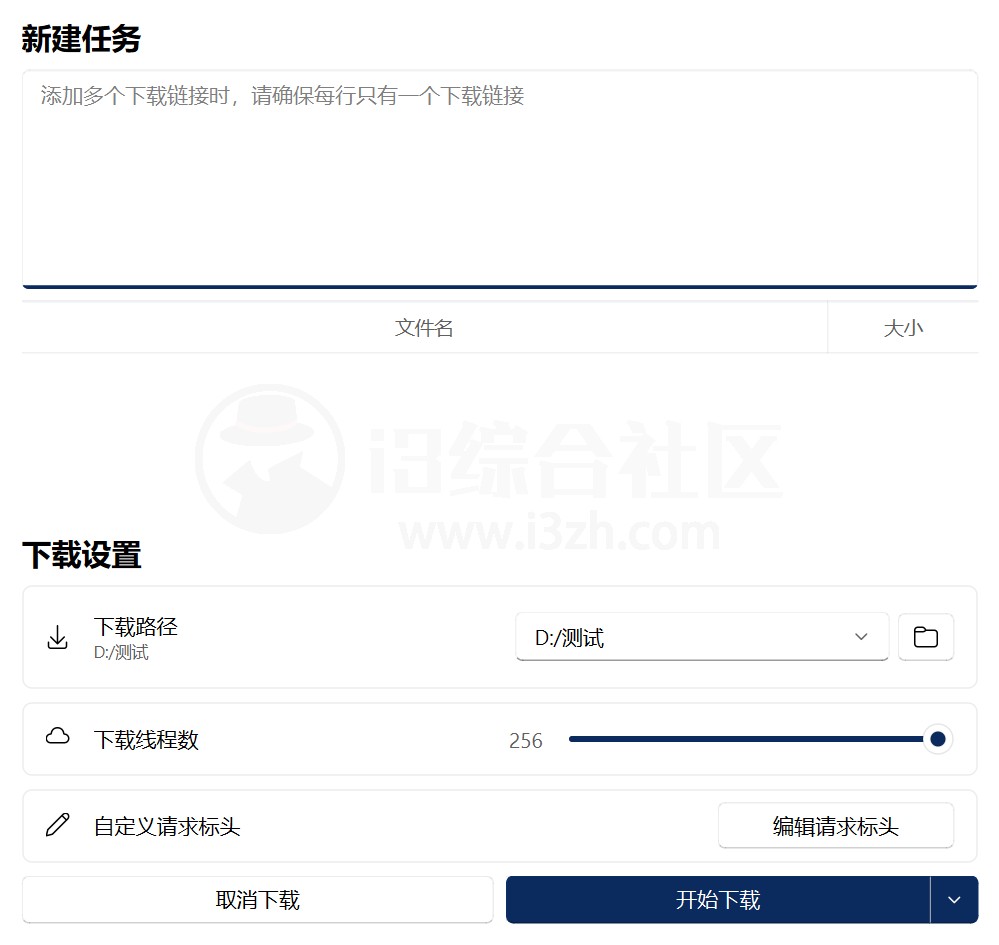Screen dimensions: 999x945
Task: Click the browse folder icon button
Action: (x=926, y=637)
